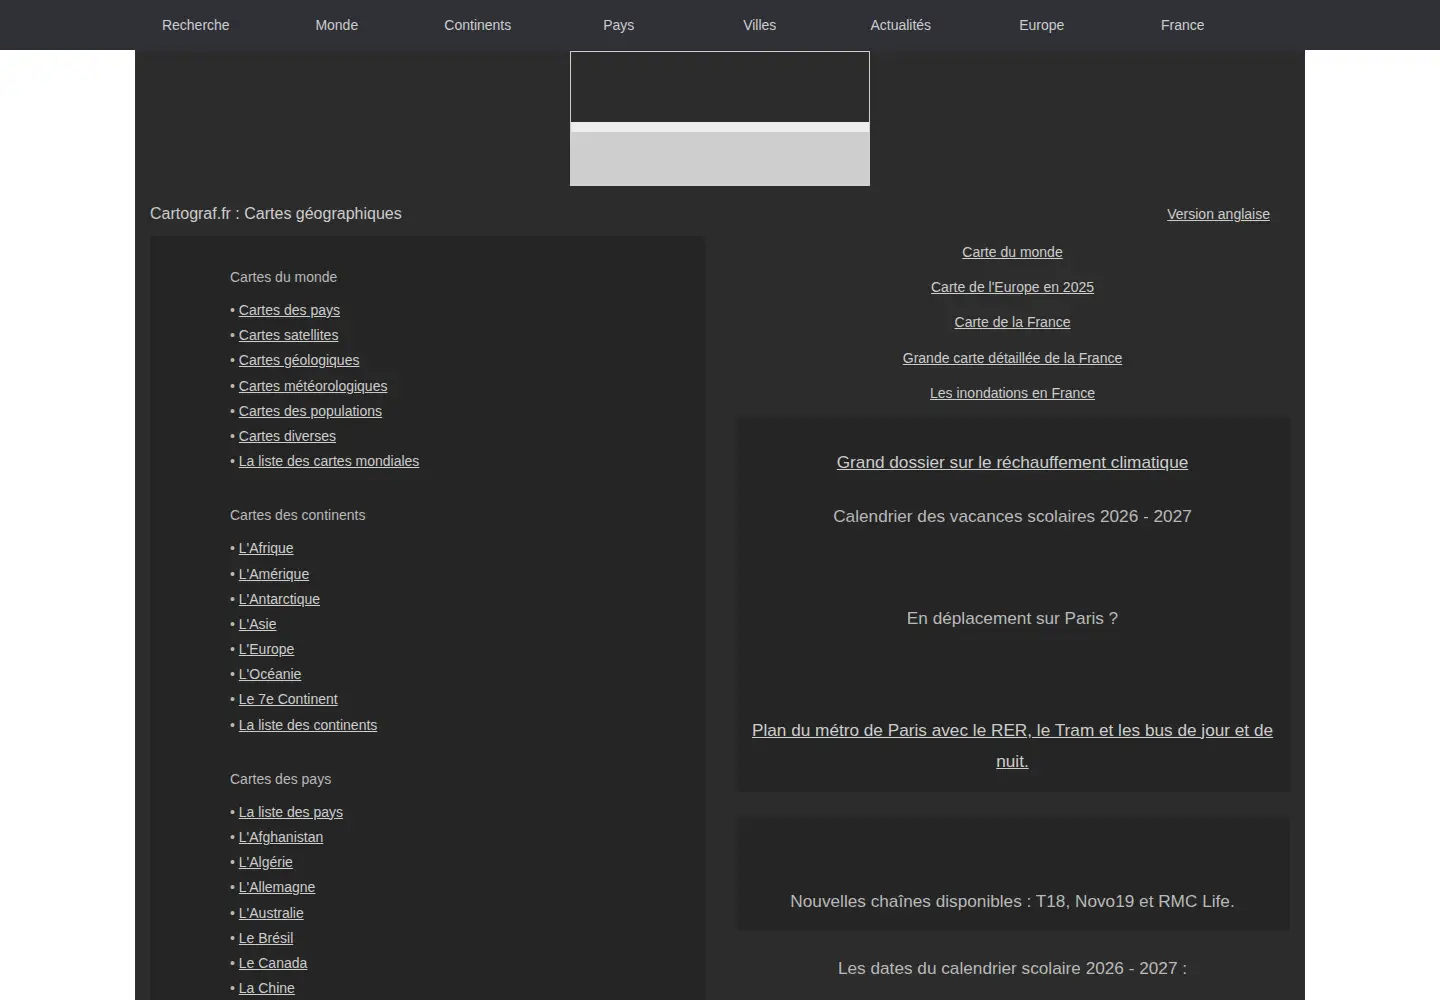Switch to the Version anglaise

(x=1218, y=214)
